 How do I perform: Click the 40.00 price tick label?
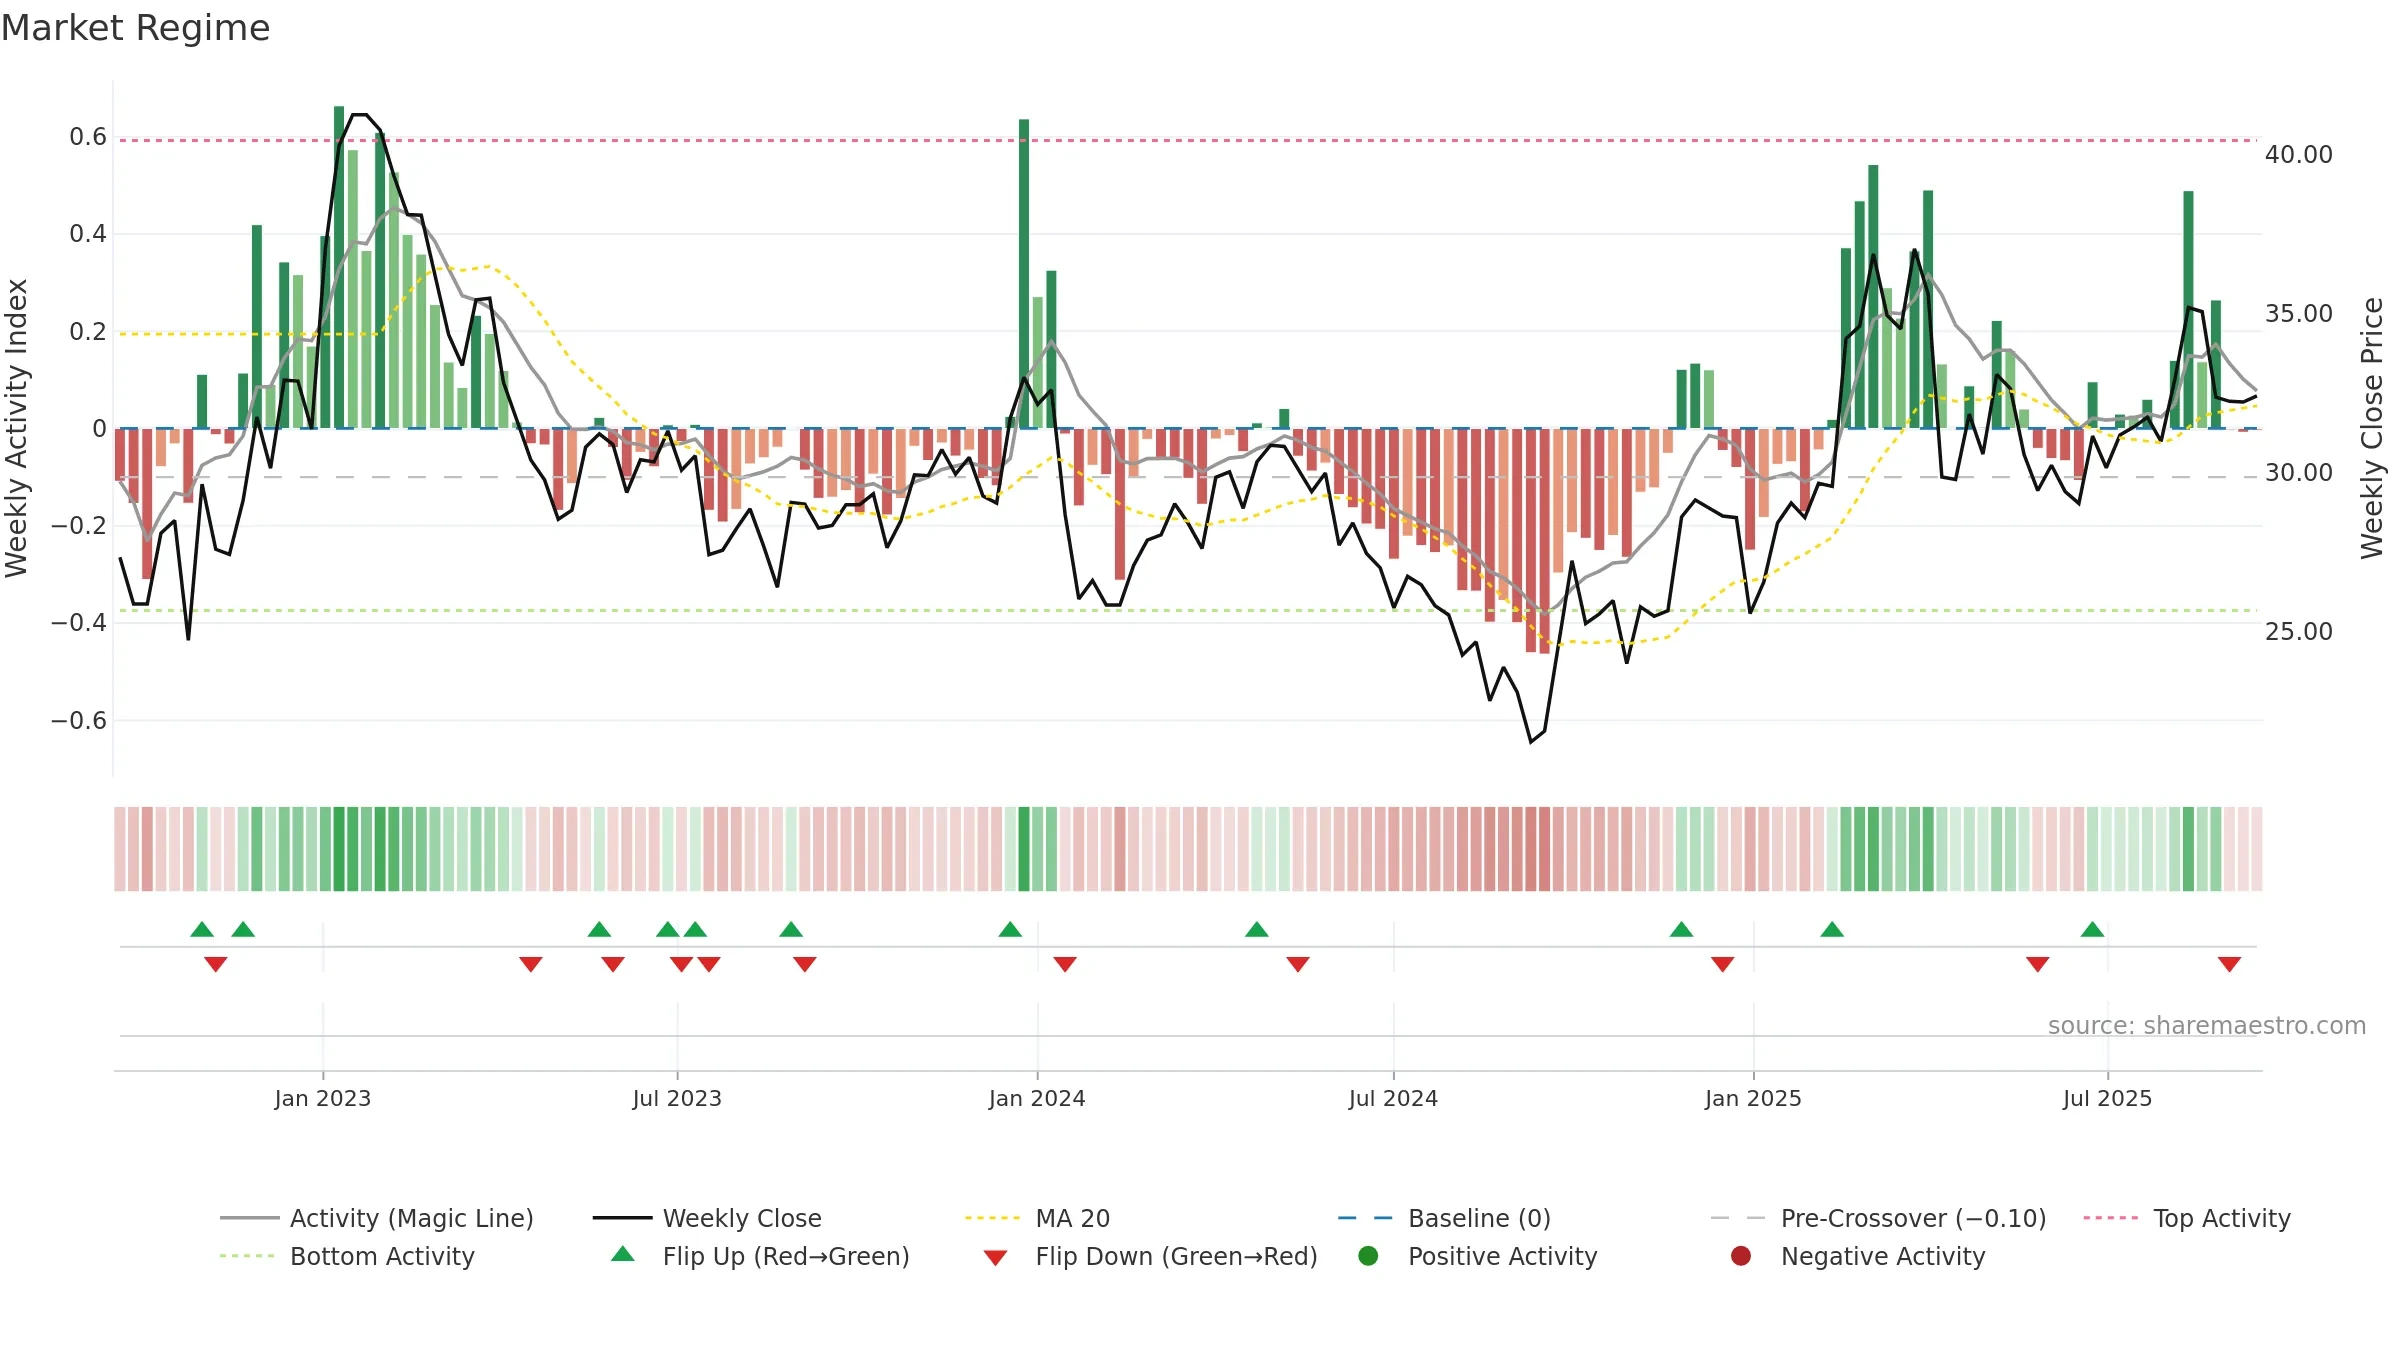(x=2298, y=155)
